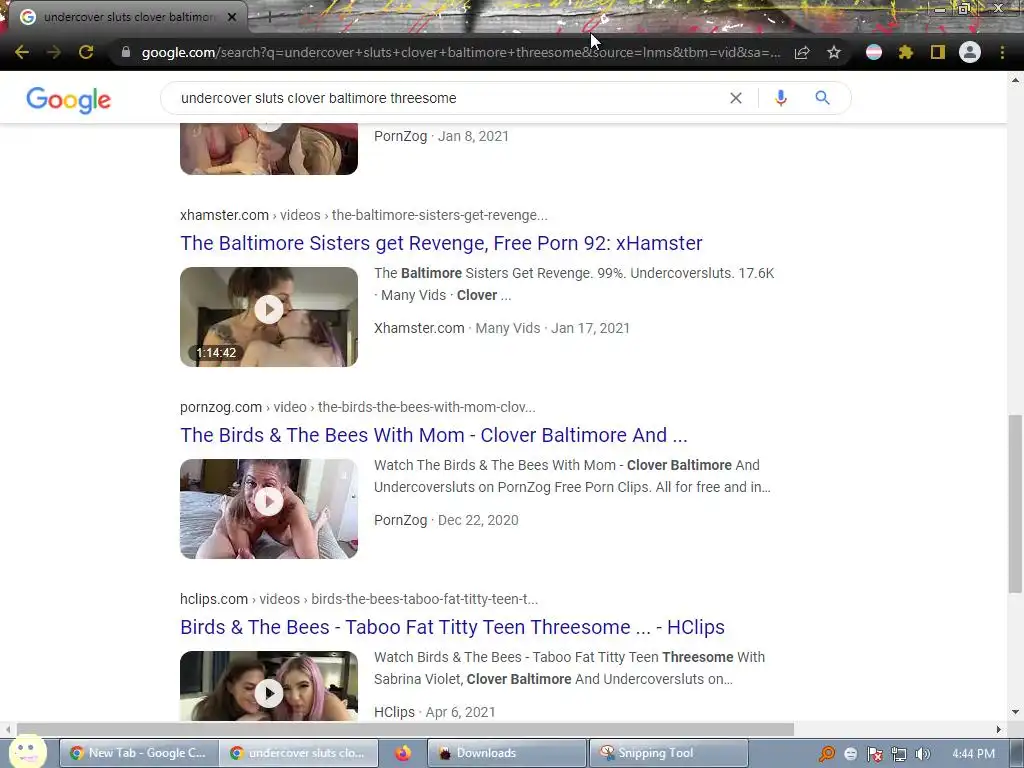Open a new tab with plus button
The height and width of the screenshot is (768, 1024).
tap(269, 17)
